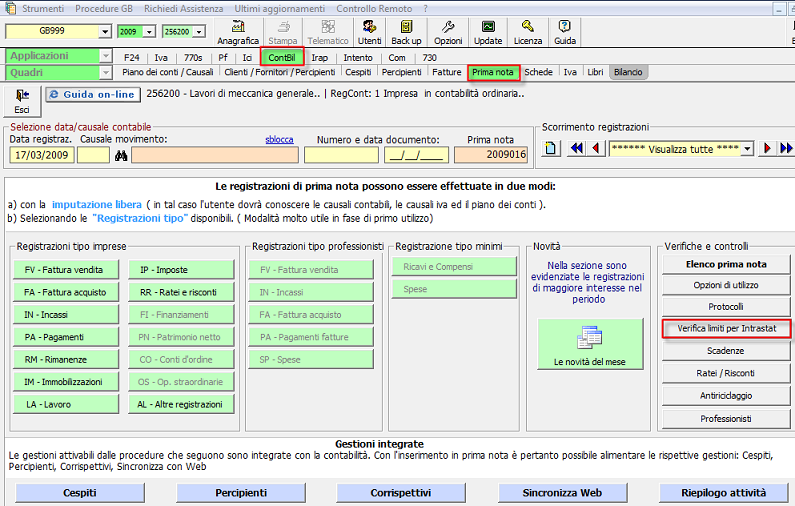The width and height of the screenshot is (795, 506).
Task: Click the sblocca link
Action: pos(280,140)
